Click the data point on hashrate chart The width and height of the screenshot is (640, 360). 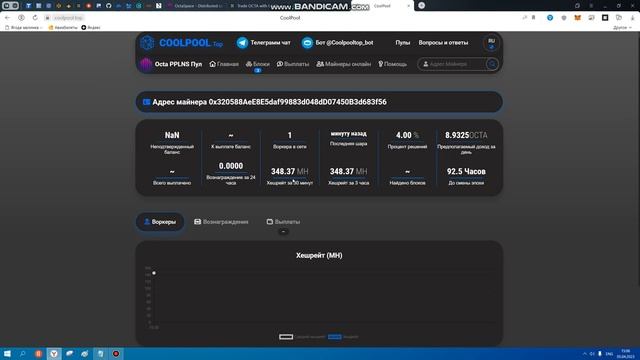(154, 273)
